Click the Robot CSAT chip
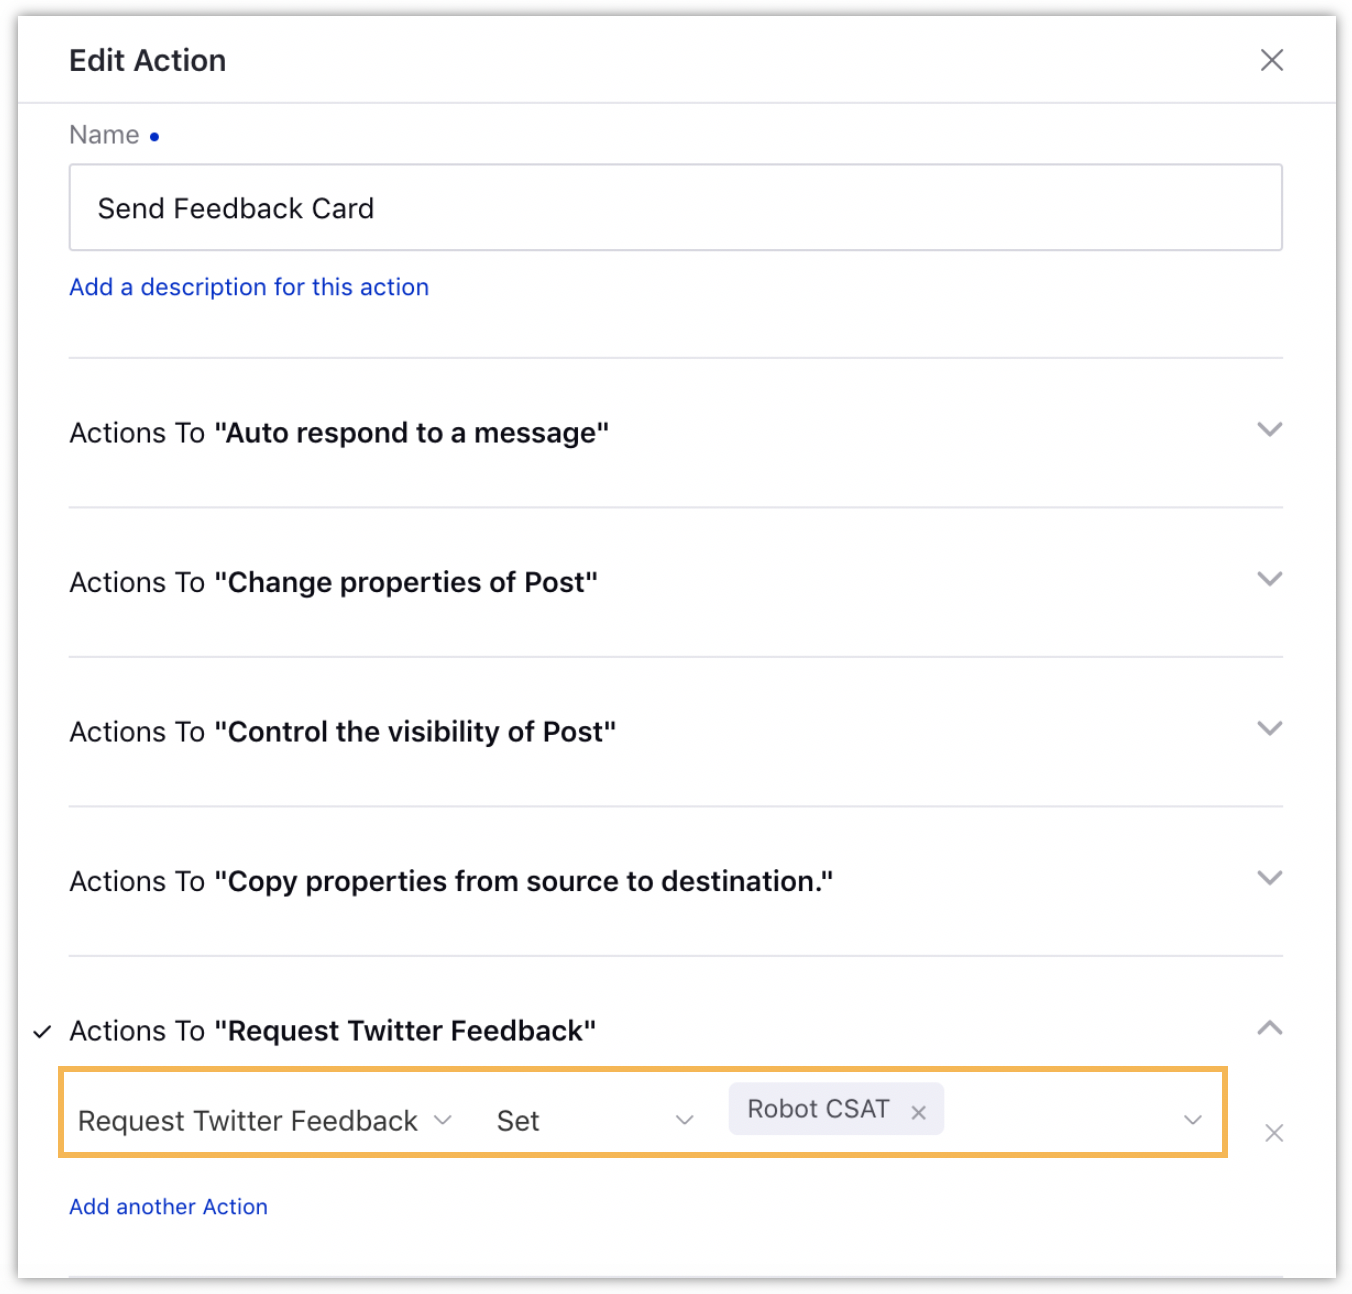Screen dimensions: 1352x1294 (x=836, y=1109)
